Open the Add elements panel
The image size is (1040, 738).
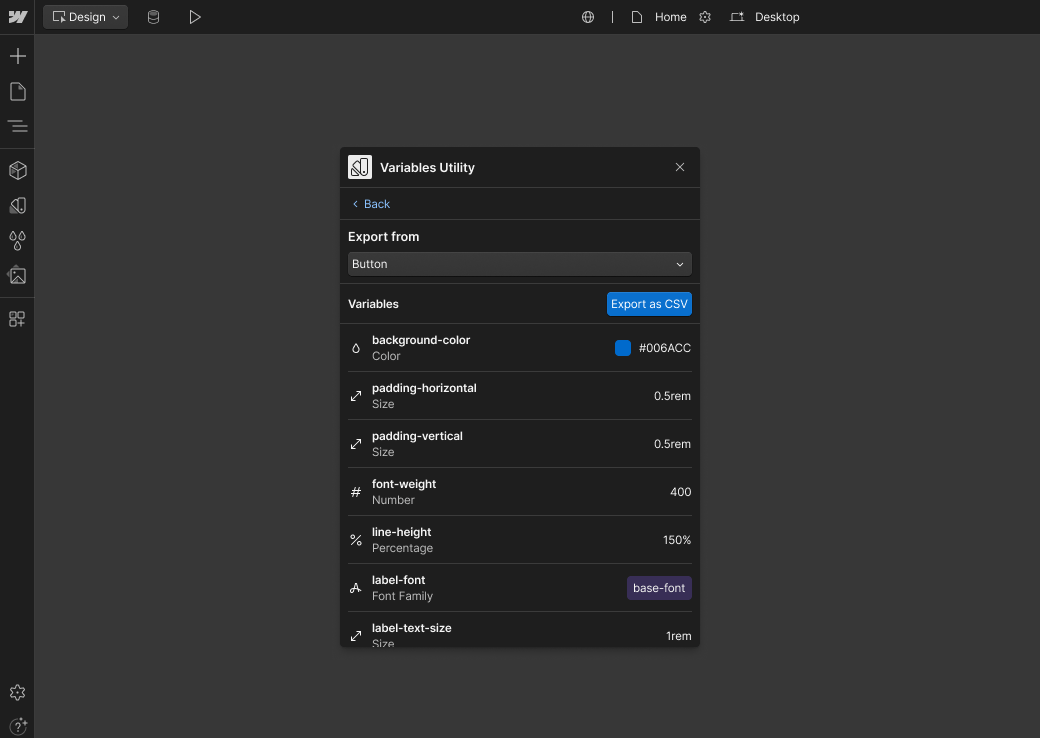tap(18, 56)
